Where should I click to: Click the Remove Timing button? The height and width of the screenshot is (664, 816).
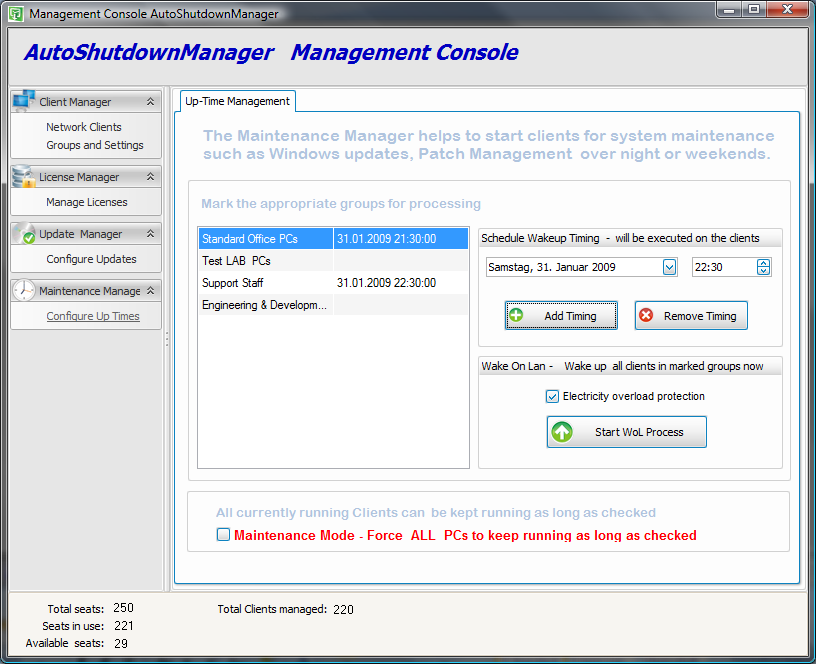click(x=691, y=315)
